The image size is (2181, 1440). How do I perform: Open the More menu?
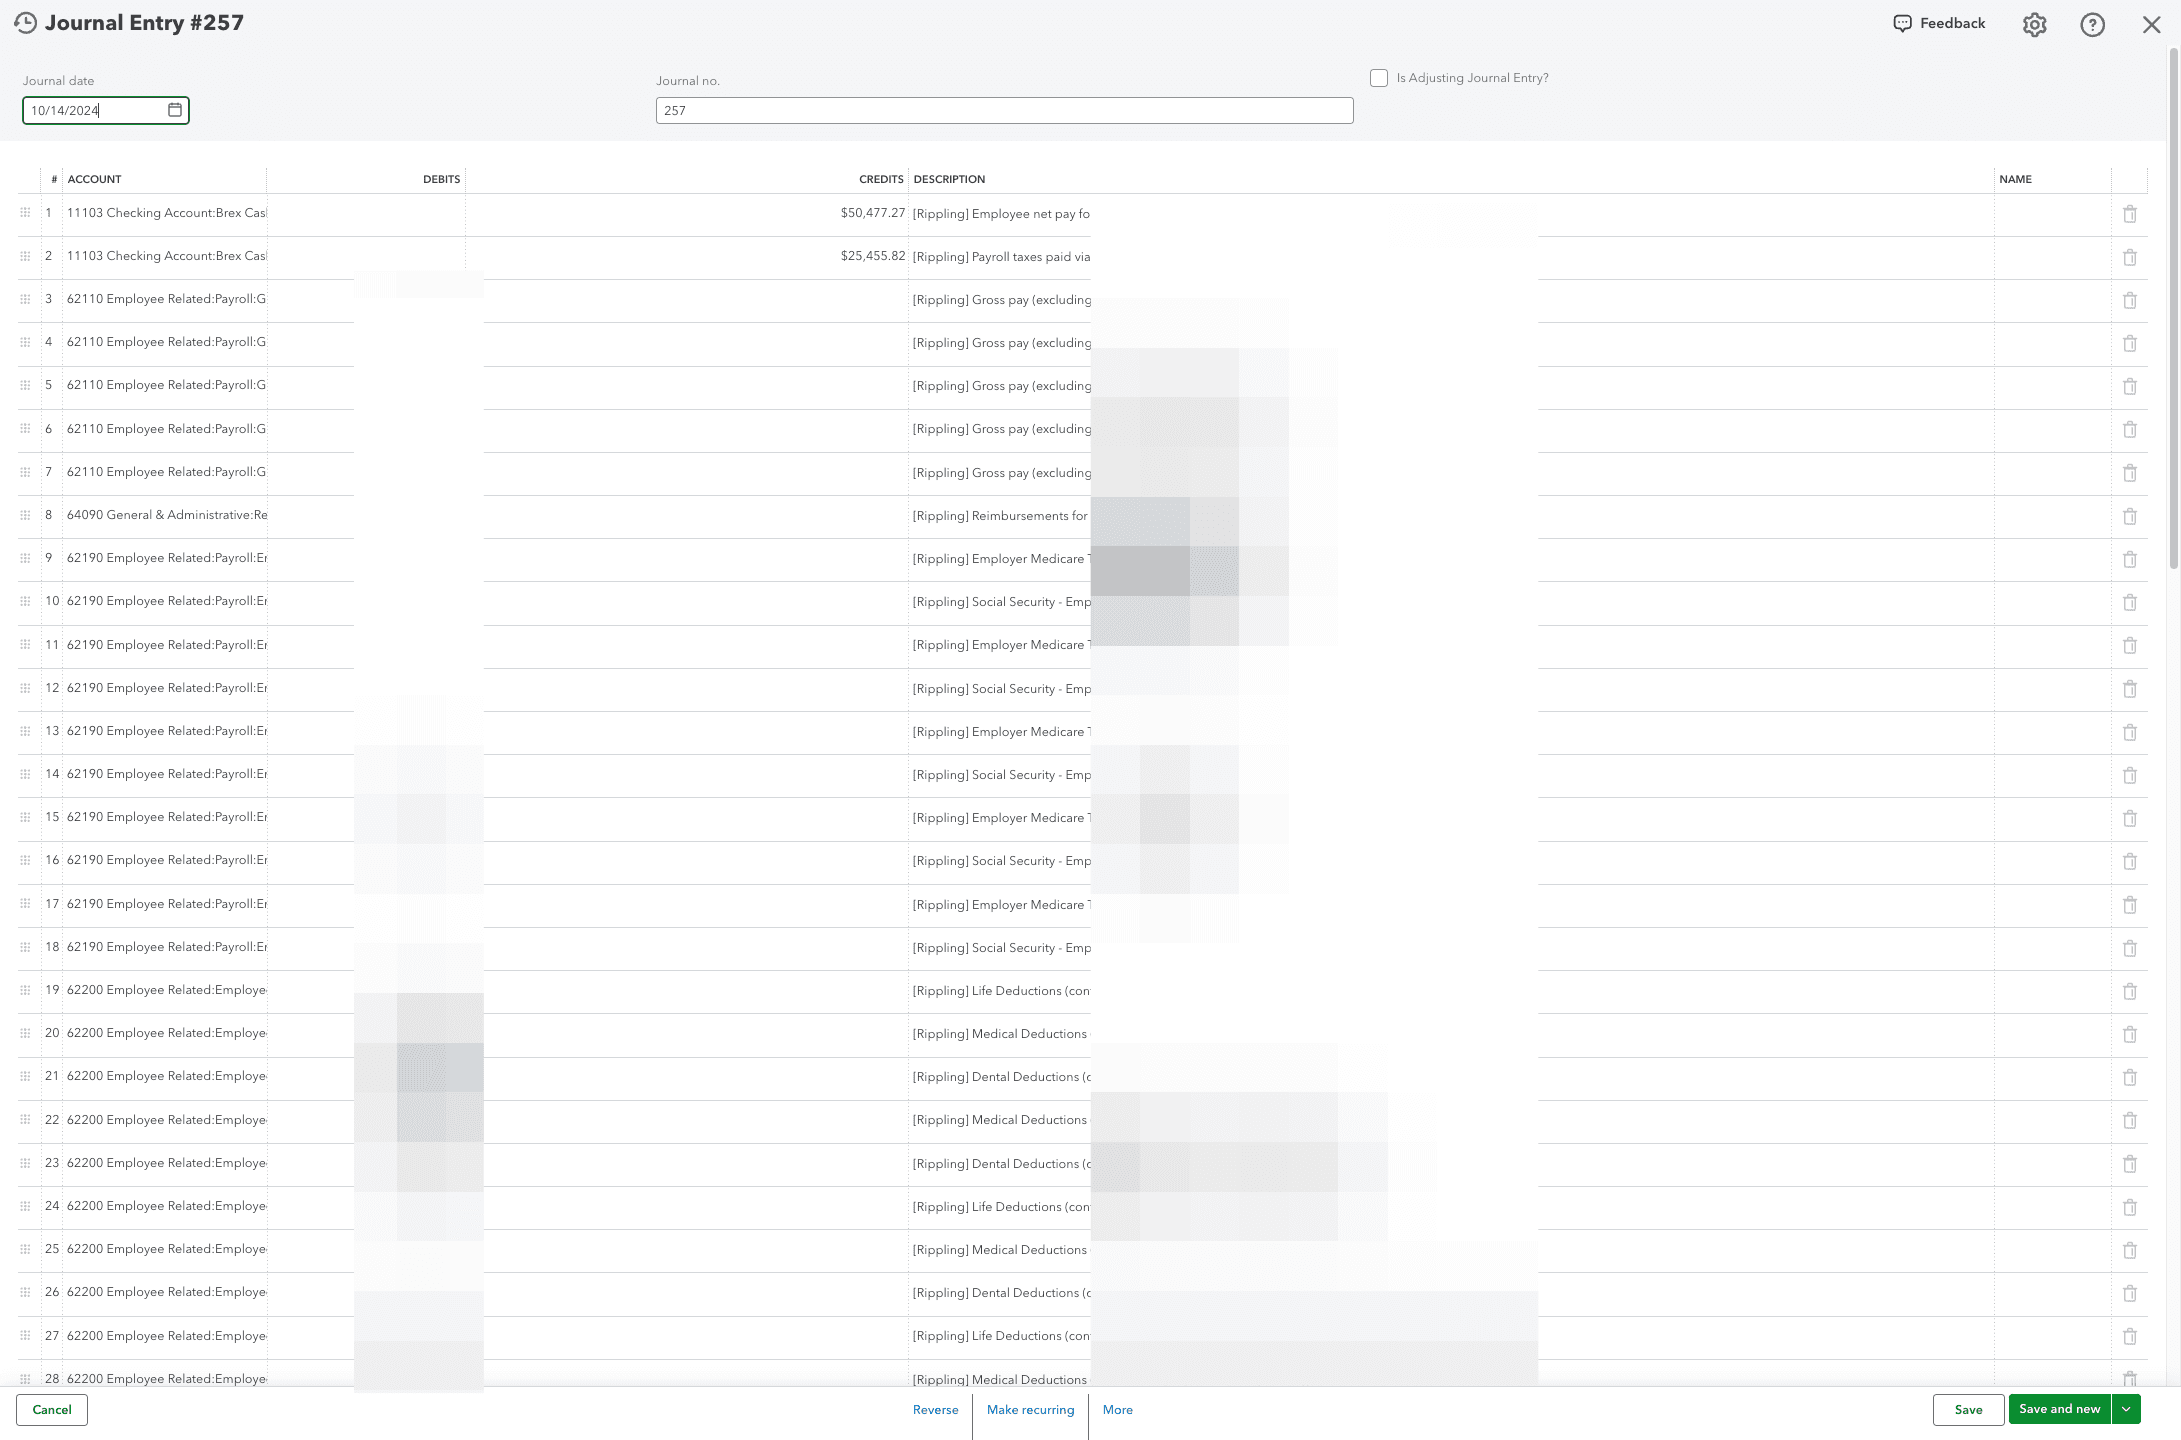[1117, 1409]
